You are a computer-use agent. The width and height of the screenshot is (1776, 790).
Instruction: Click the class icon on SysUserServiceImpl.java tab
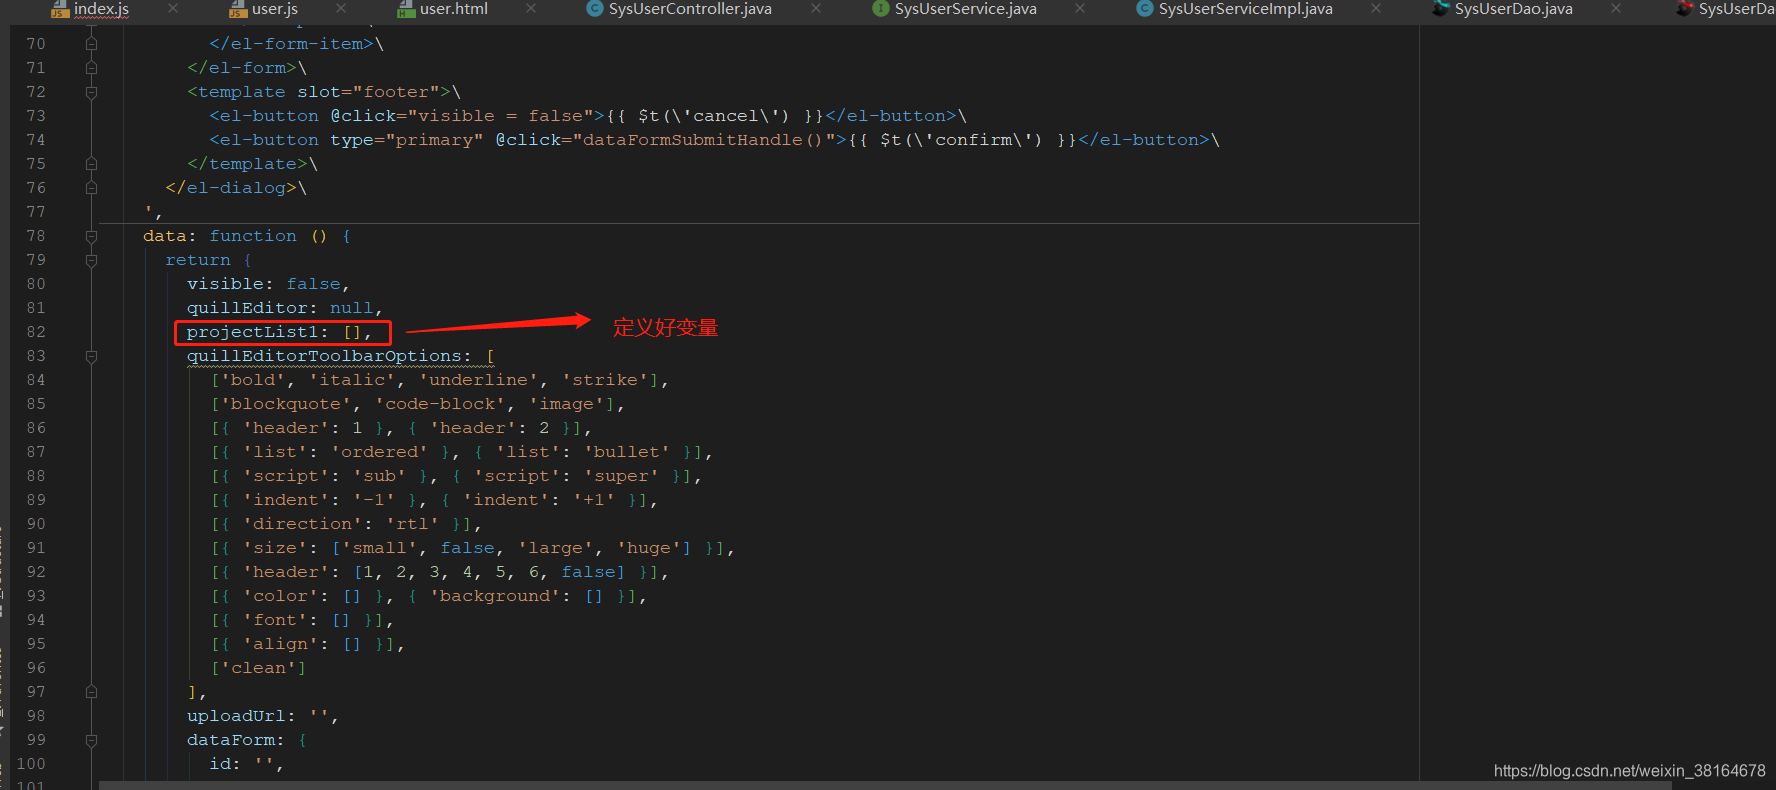pos(1145,9)
